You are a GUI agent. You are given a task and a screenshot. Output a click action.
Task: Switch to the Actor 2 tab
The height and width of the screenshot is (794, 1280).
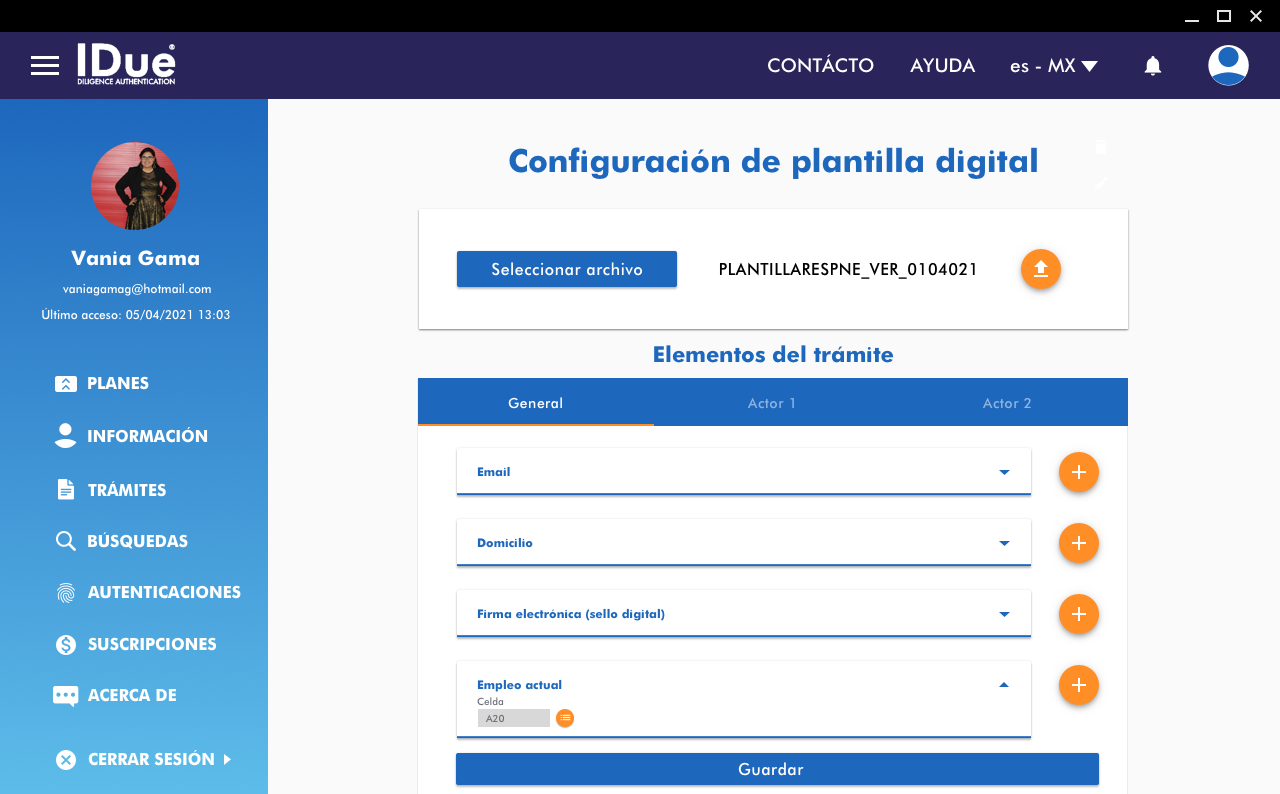(x=1006, y=403)
